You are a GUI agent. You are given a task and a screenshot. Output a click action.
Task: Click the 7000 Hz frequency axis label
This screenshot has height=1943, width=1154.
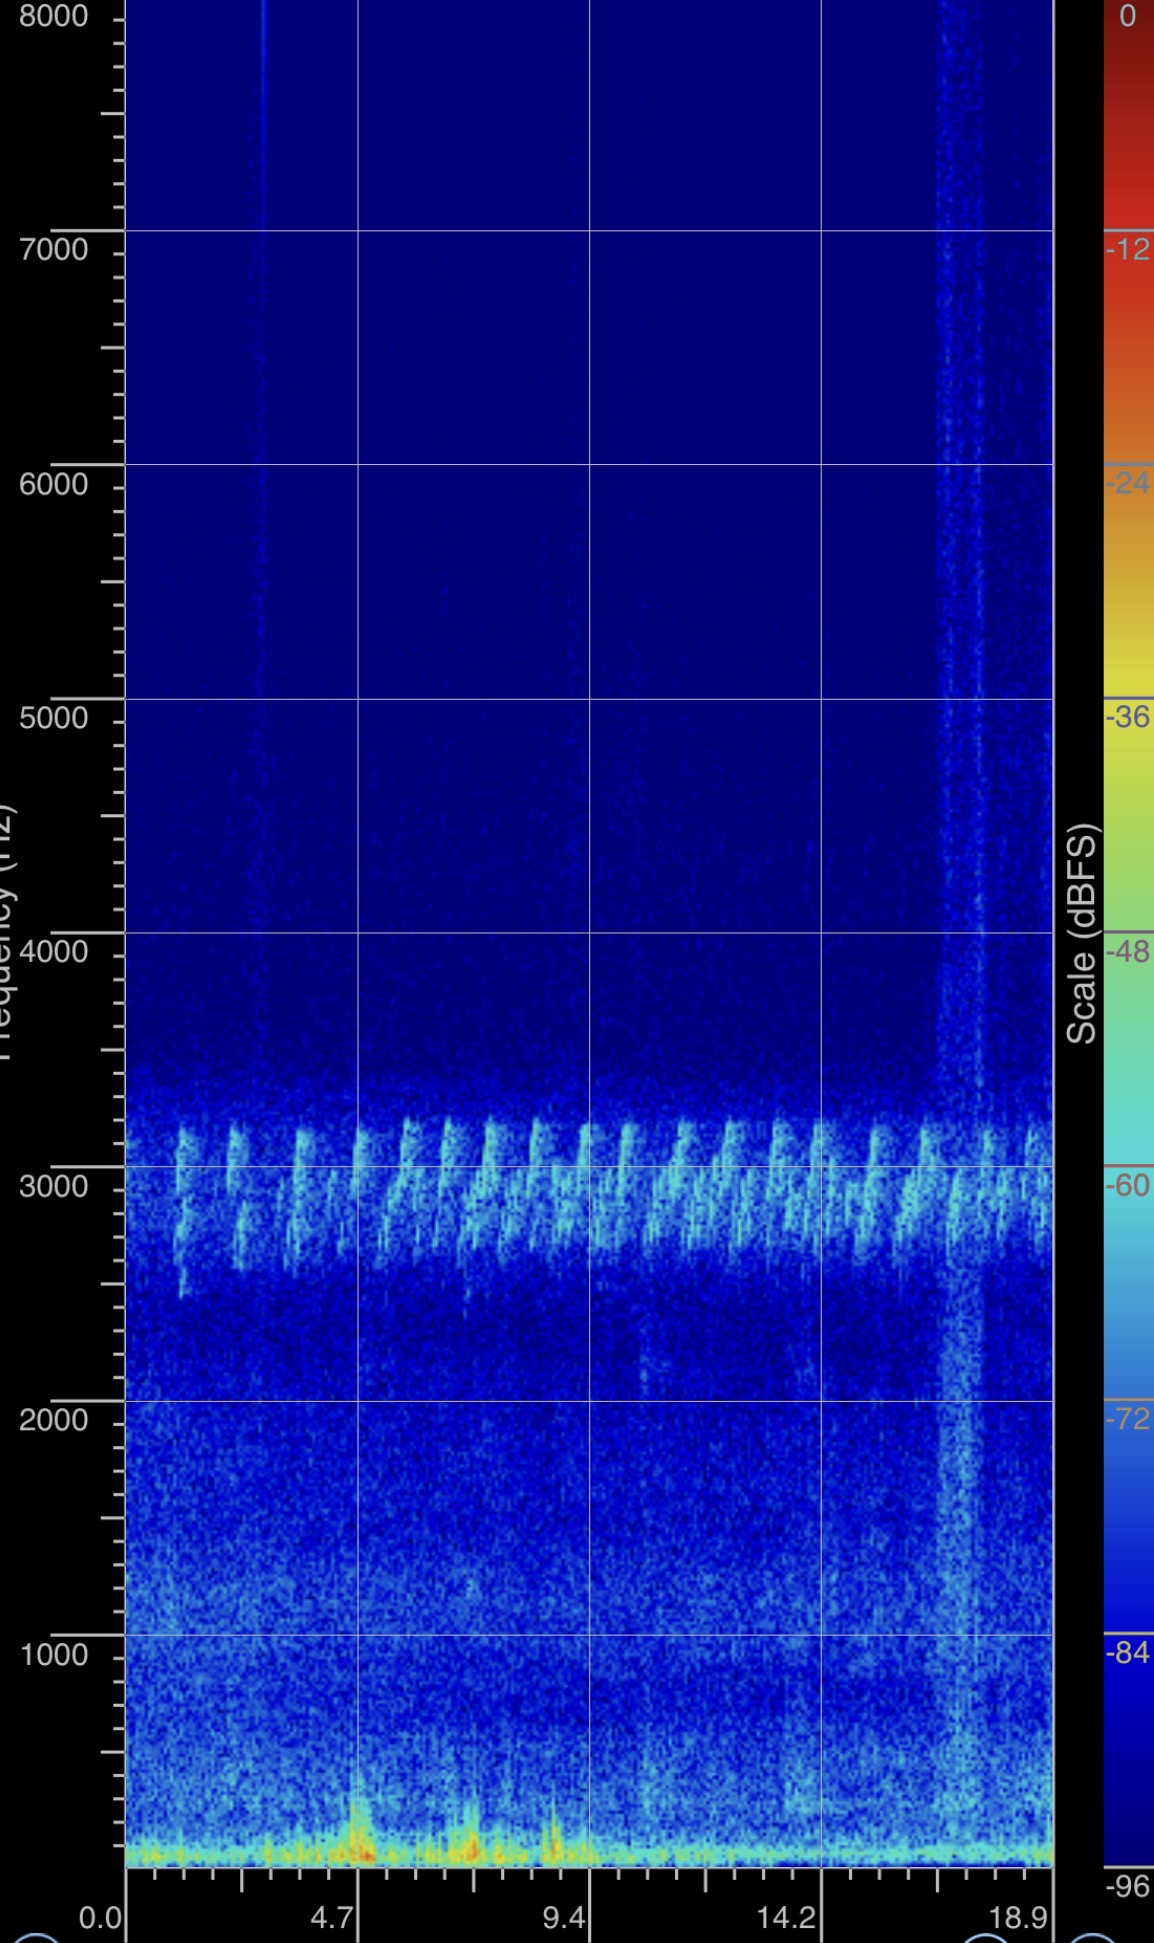53,249
